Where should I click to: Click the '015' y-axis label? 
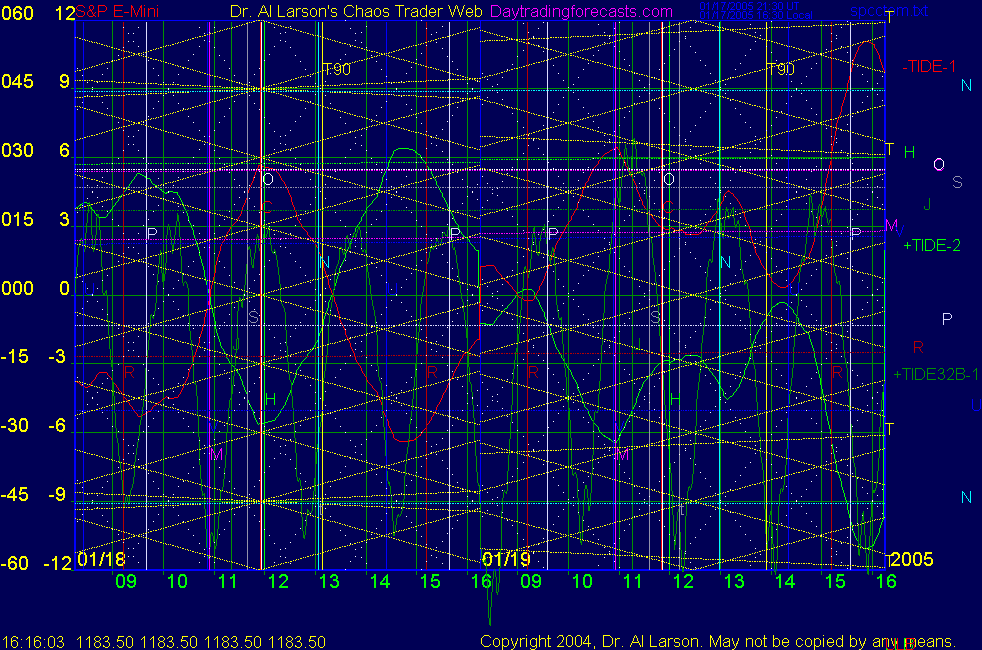(18, 219)
